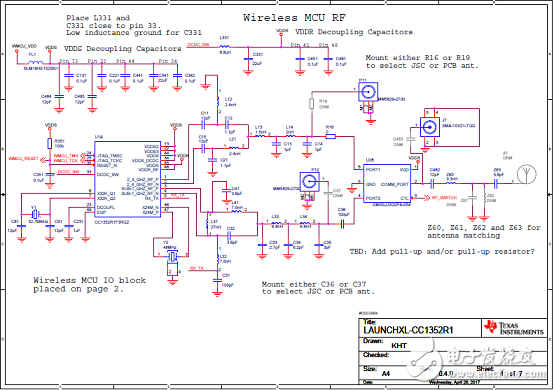Click the Texas Instruments logo
Viewport: 554px width, 390px height.
pyautogui.click(x=514, y=327)
